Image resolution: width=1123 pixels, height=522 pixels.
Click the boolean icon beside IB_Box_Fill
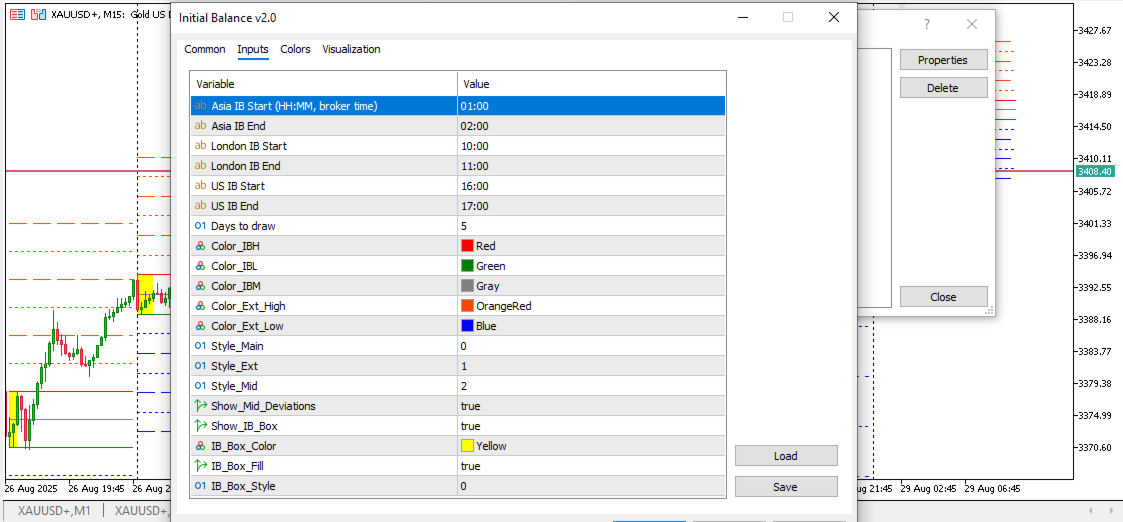[x=200, y=466]
